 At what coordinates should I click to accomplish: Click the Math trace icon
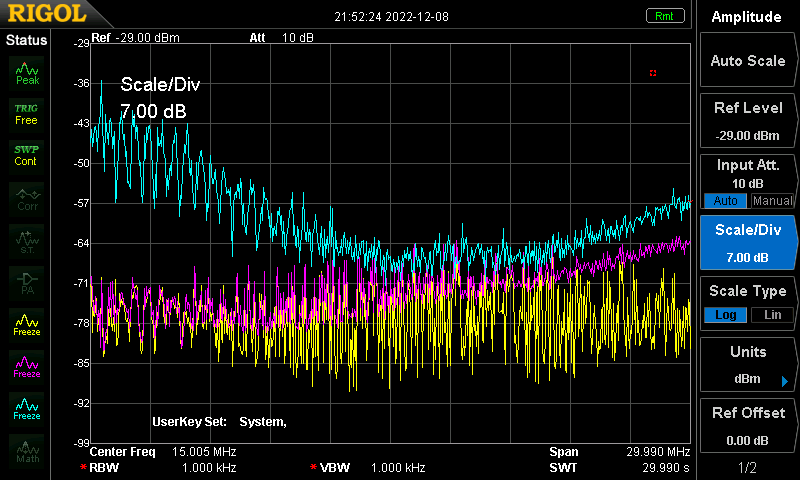[x=27, y=451]
